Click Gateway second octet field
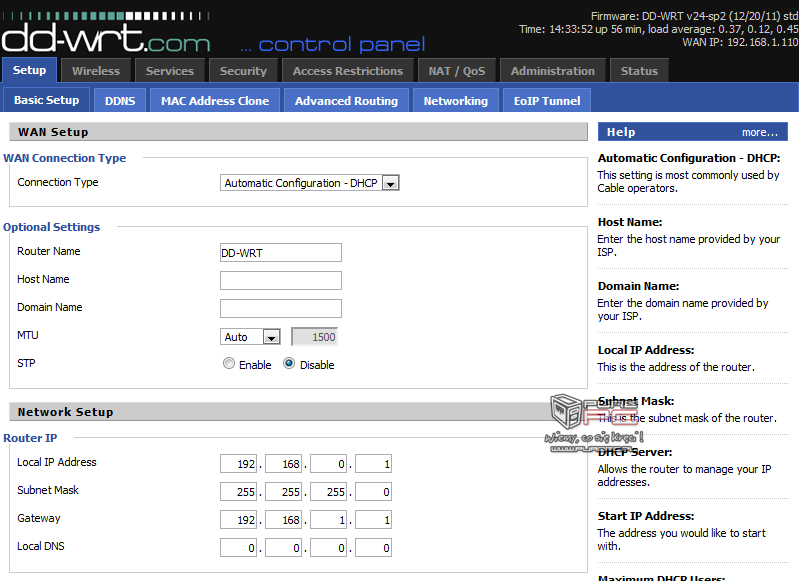Image resolution: width=799 pixels, height=581 pixels. click(283, 520)
